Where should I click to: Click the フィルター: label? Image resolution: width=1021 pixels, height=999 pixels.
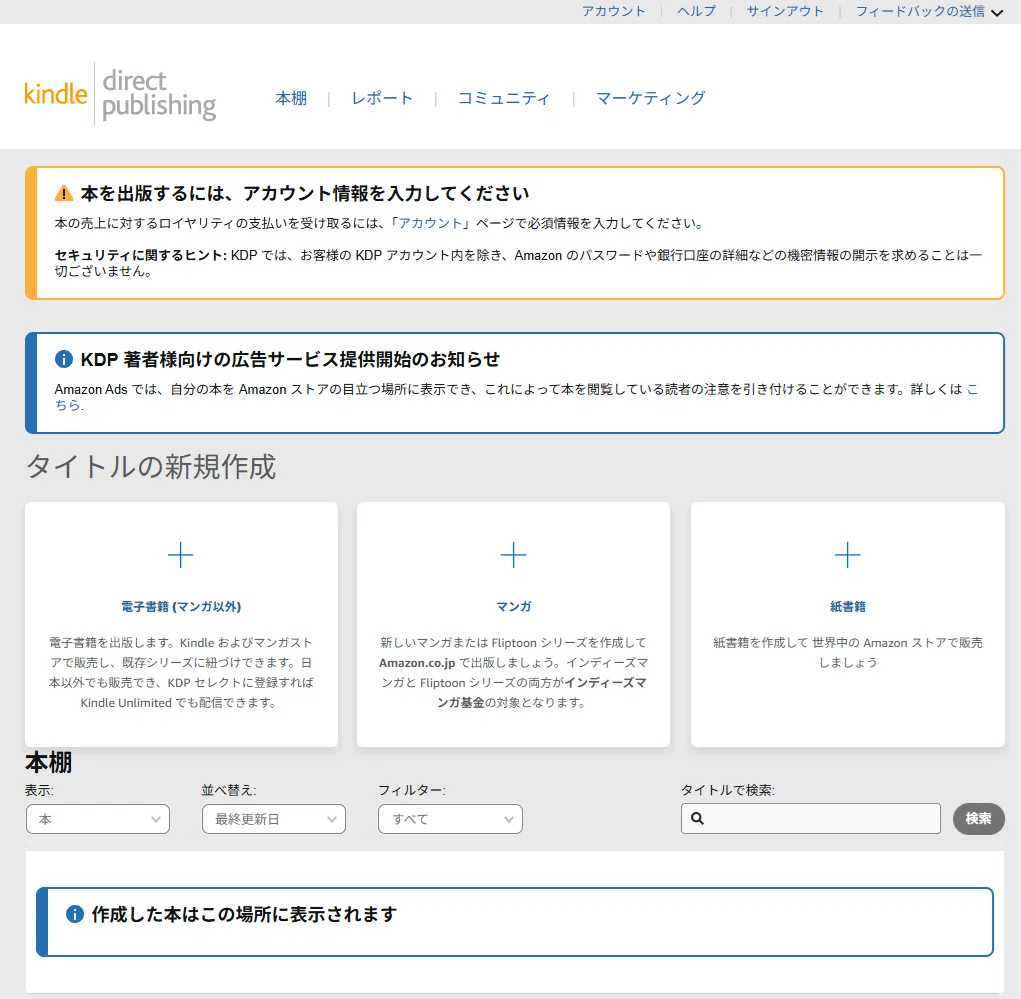coord(412,790)
